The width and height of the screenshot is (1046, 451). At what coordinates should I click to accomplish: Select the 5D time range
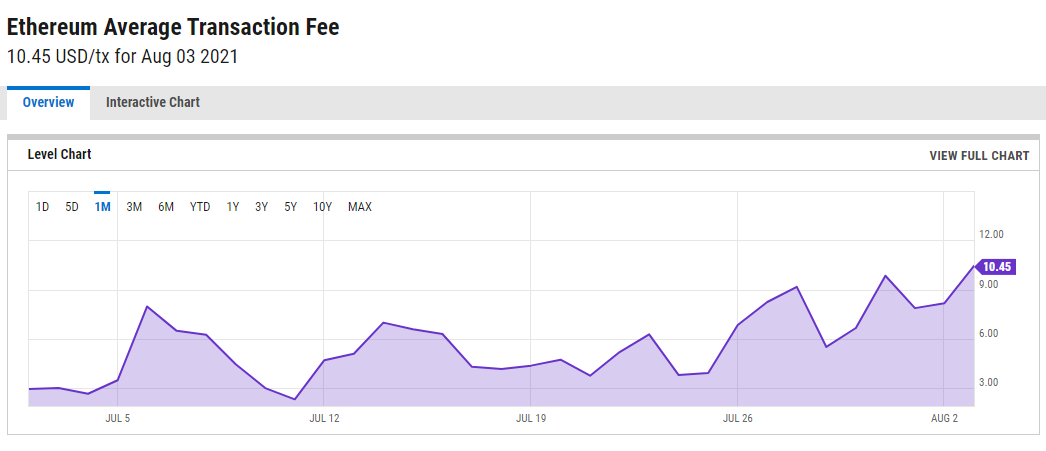tap(72, 207)
